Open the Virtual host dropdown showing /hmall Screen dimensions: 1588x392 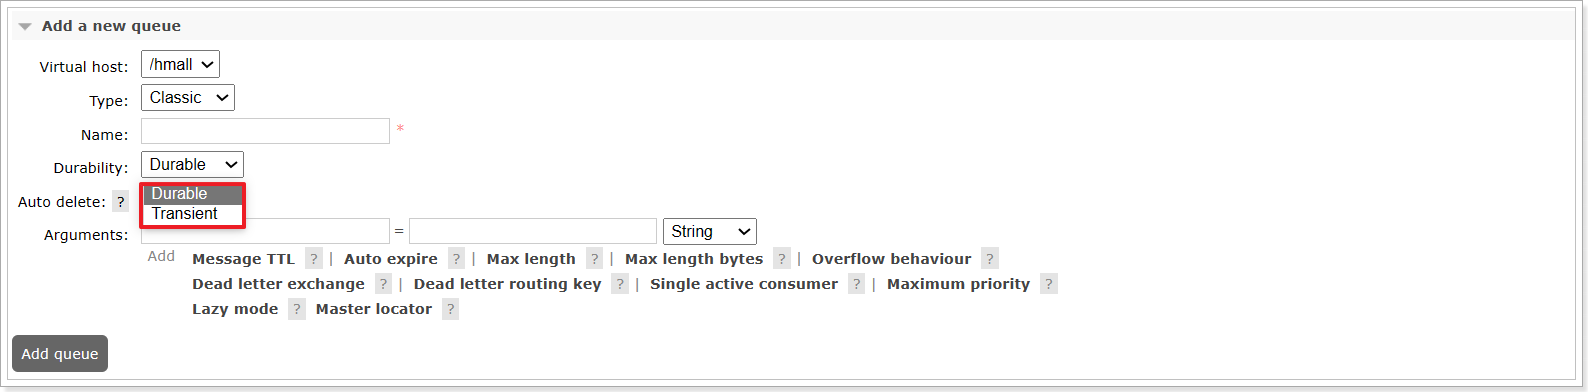tap(180, 64)
